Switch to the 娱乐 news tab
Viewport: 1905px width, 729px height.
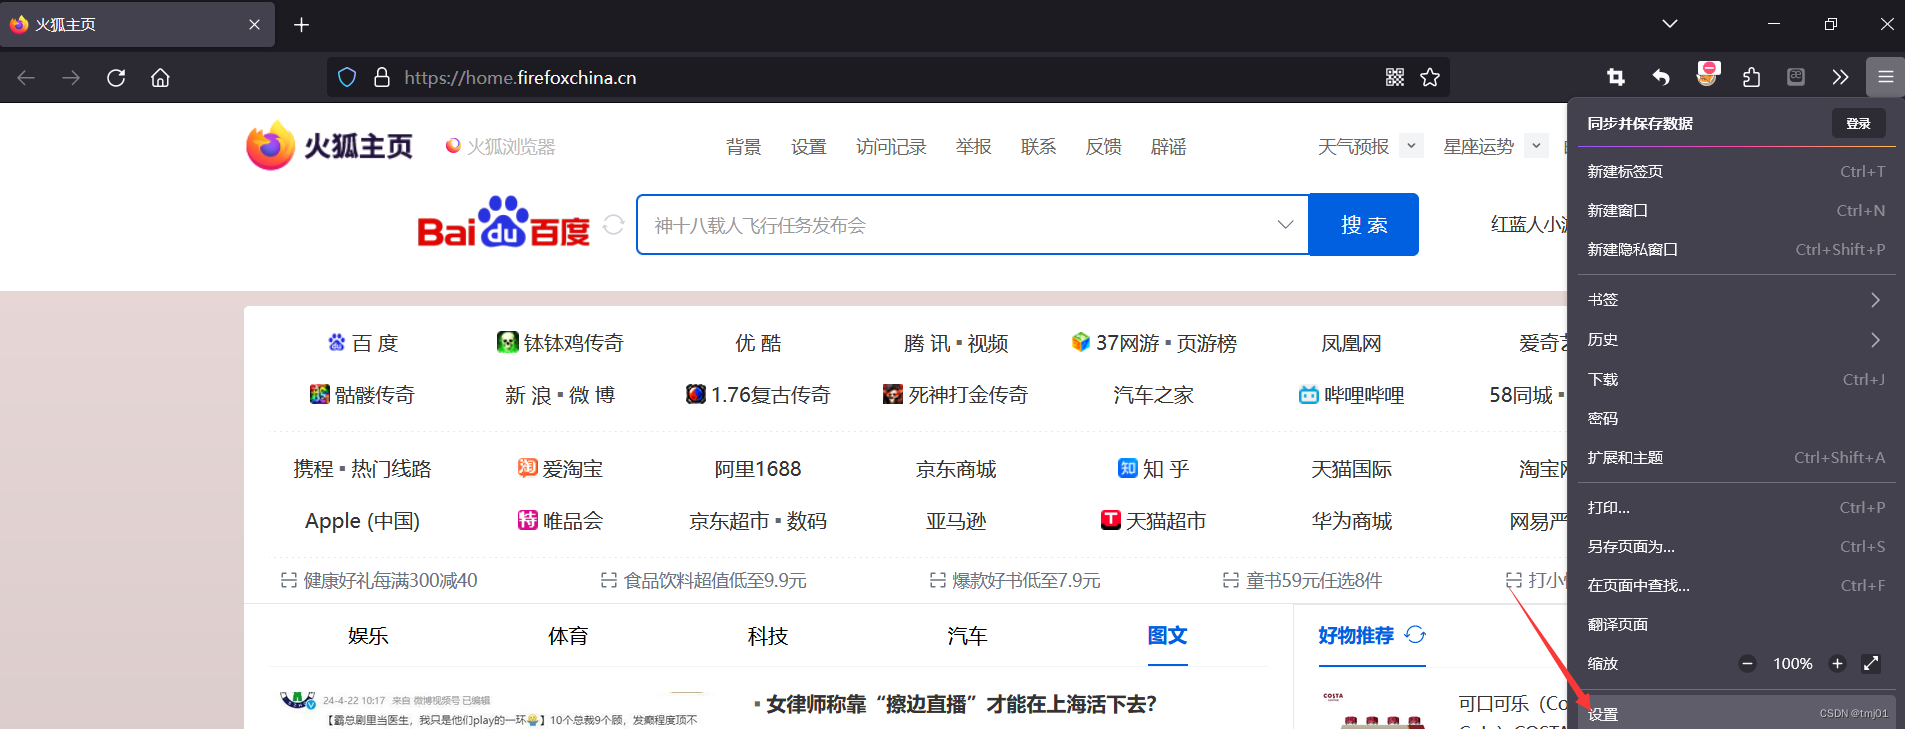(x=368, y=636)
